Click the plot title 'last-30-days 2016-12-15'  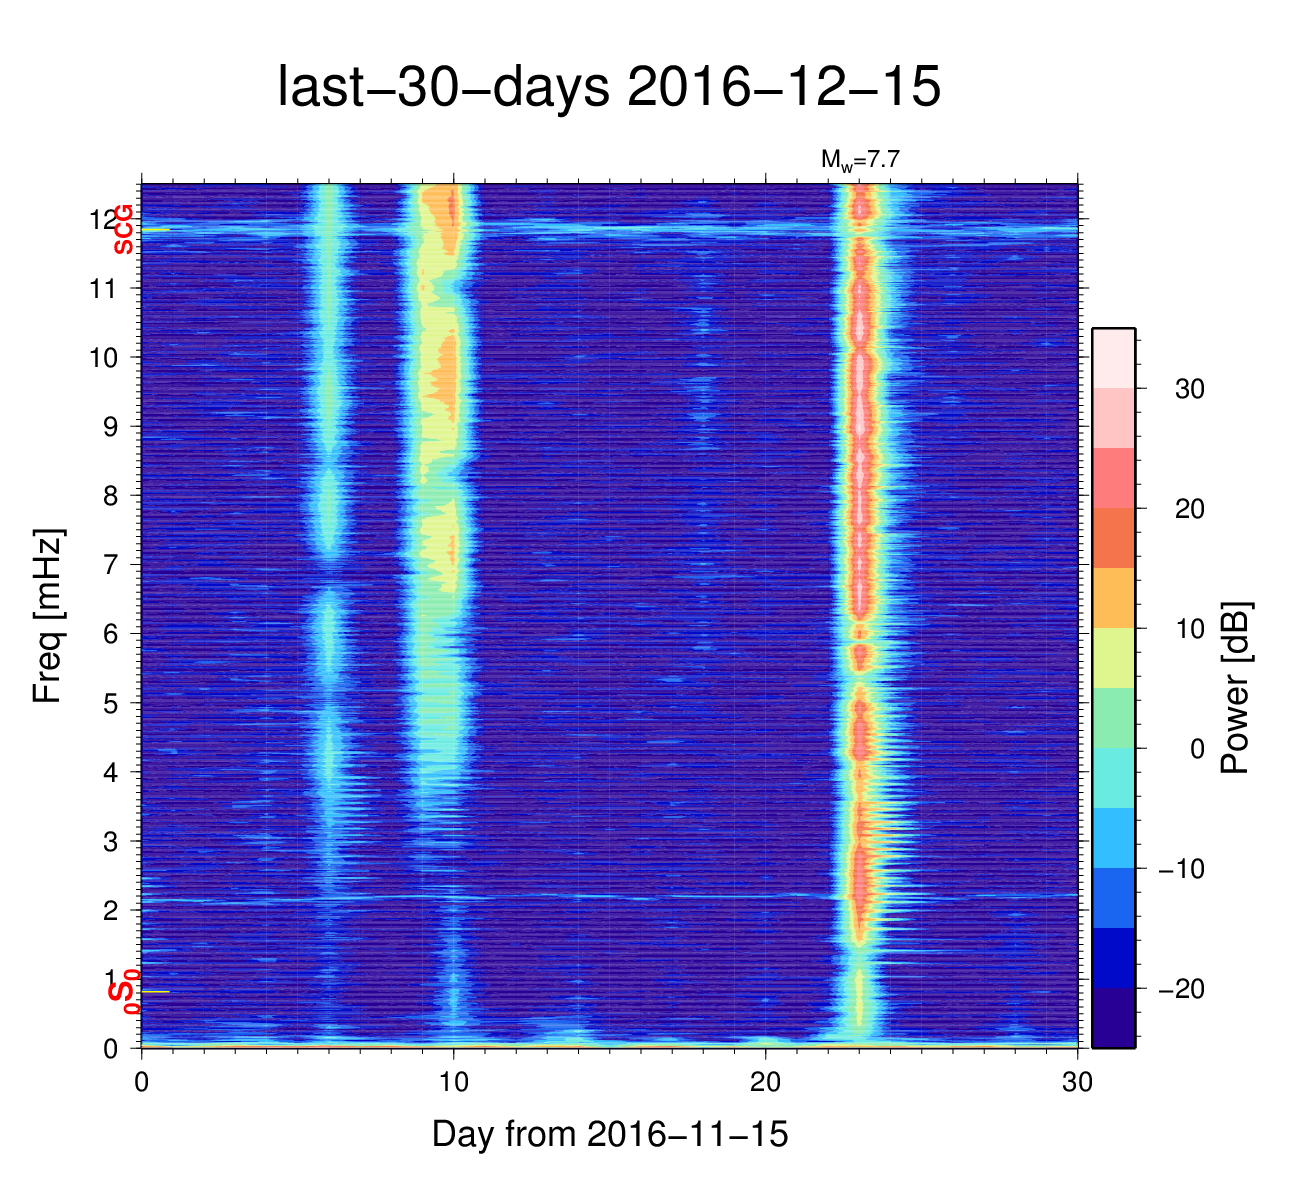[608, 88]
